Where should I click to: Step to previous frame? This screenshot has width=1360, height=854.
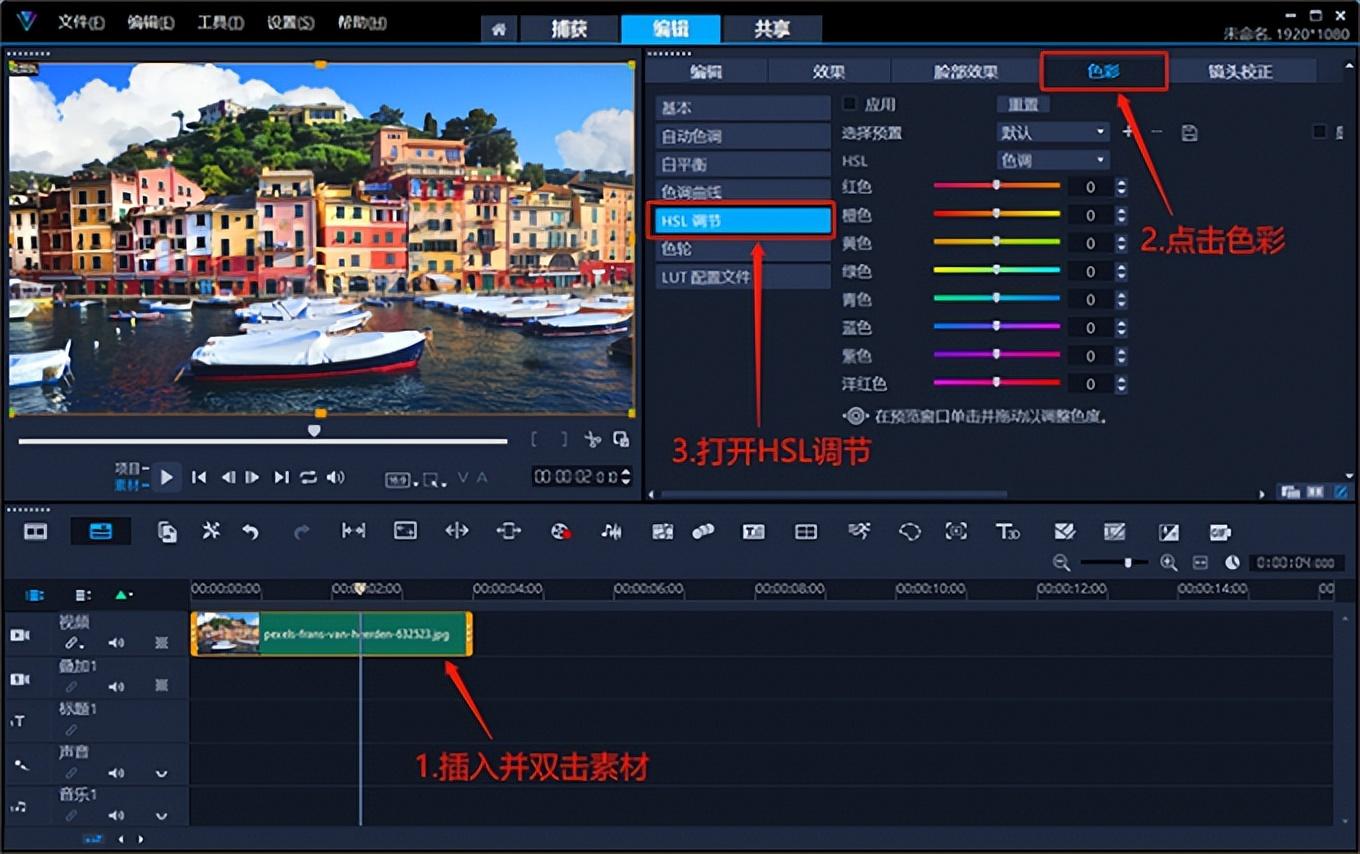point(228,478)
